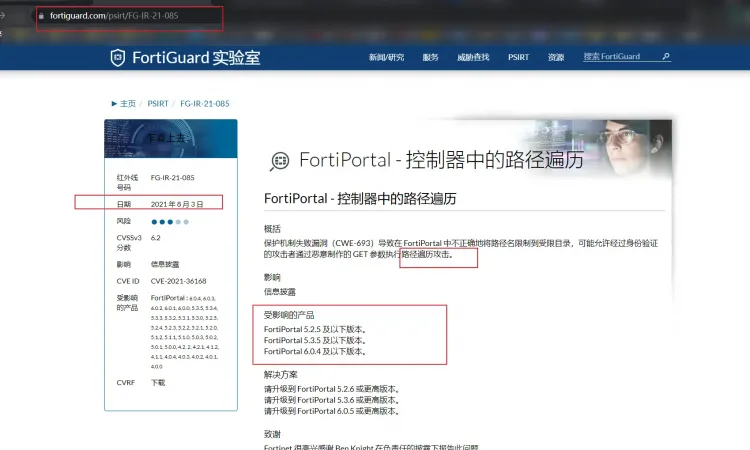Image resolution: width=750 pixels, height=450 pixels.
Task: Open the 新闻/研究 menu
Action: 386,57
